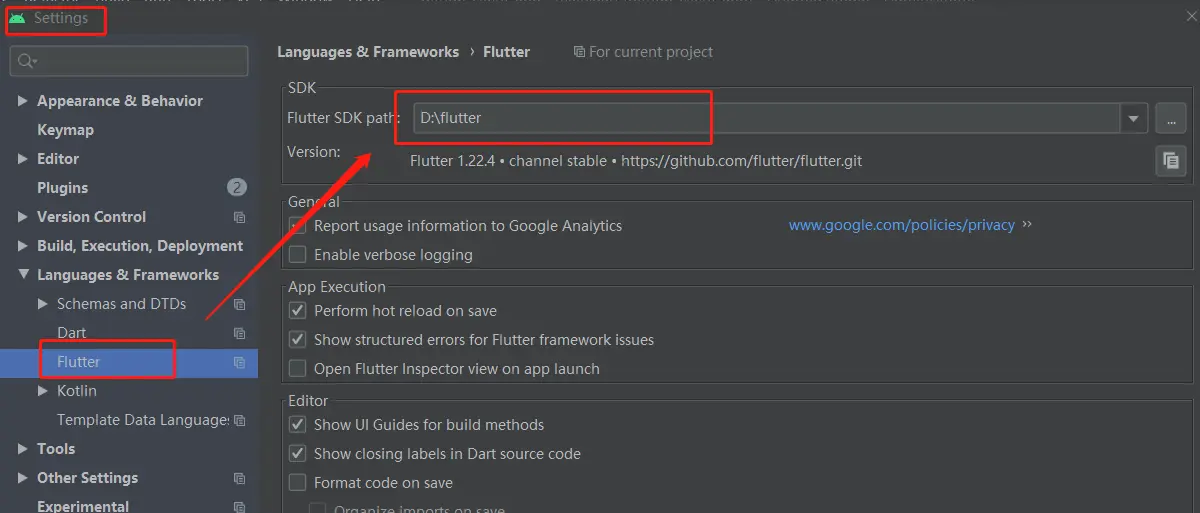Click project-level icon beside Flutter row
Screen dimensions: 1200x513
point(239,362)
